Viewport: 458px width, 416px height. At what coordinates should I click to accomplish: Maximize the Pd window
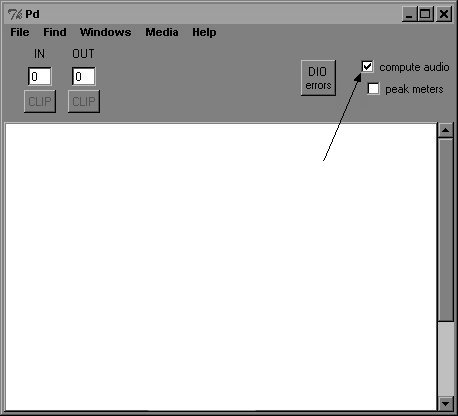coord(425,14)
